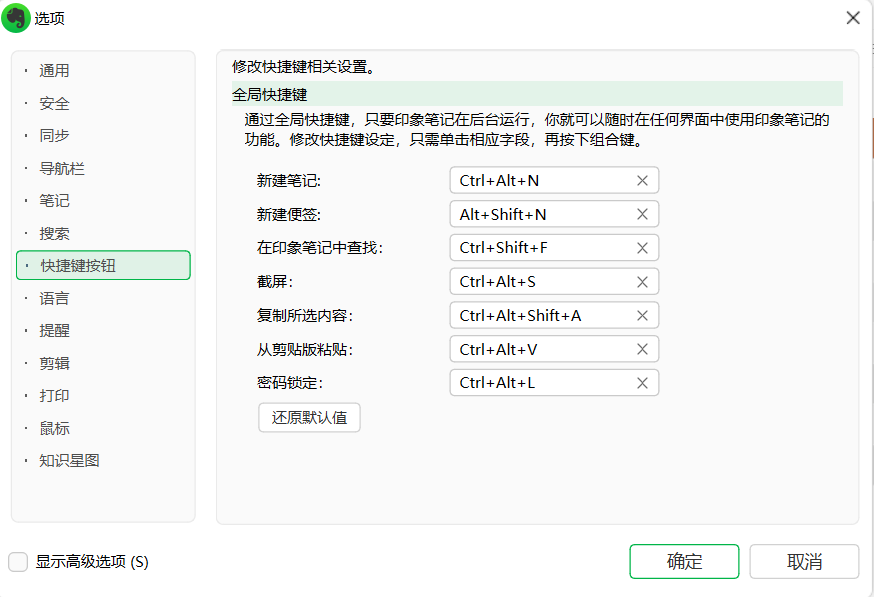
Task: Clear the 复制所选内容 shortcut X icon
Action: [x=642, y=316]
